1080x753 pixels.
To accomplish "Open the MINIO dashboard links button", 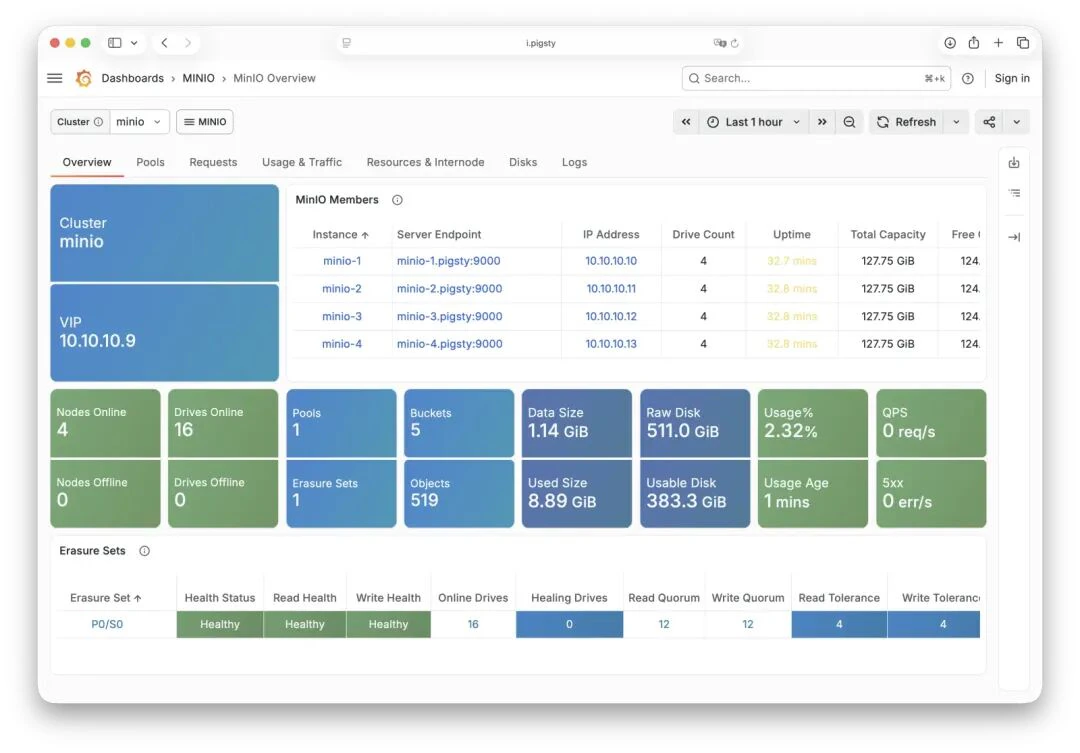I will tap(205, 122).
